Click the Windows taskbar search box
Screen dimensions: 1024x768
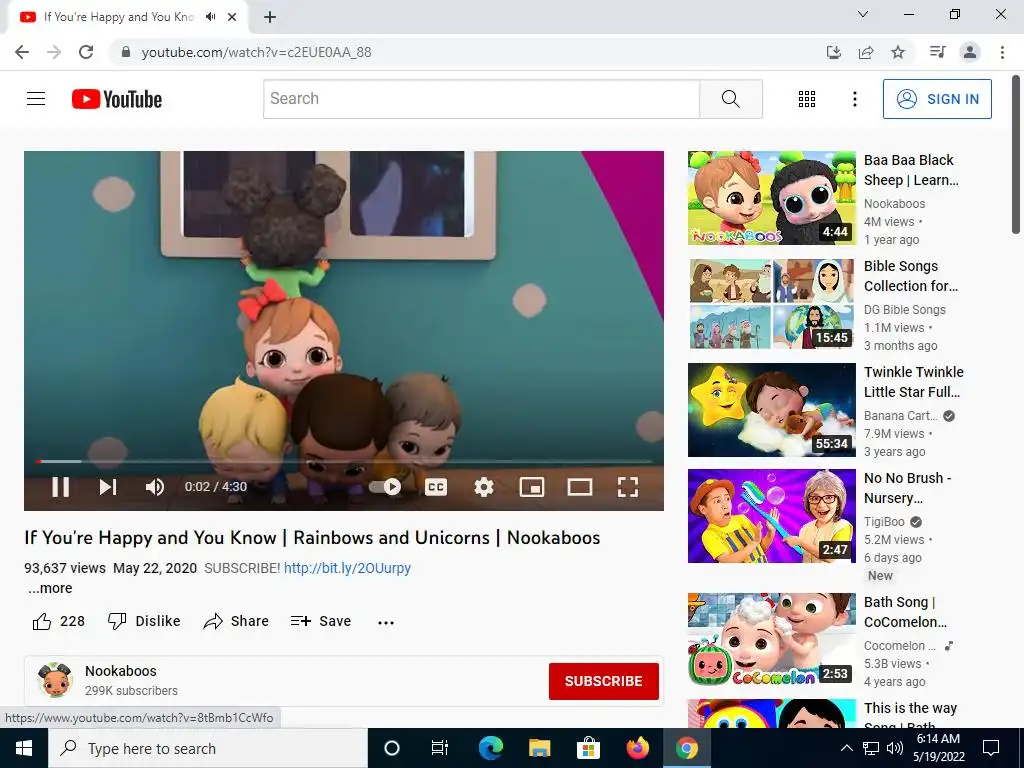coord(208,748)
